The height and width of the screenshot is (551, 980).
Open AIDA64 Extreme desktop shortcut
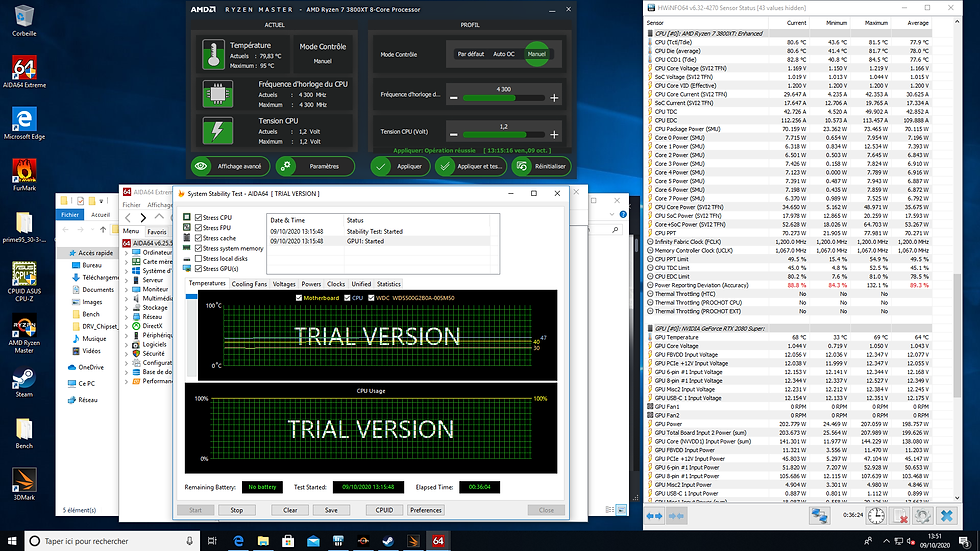(24, 72)
